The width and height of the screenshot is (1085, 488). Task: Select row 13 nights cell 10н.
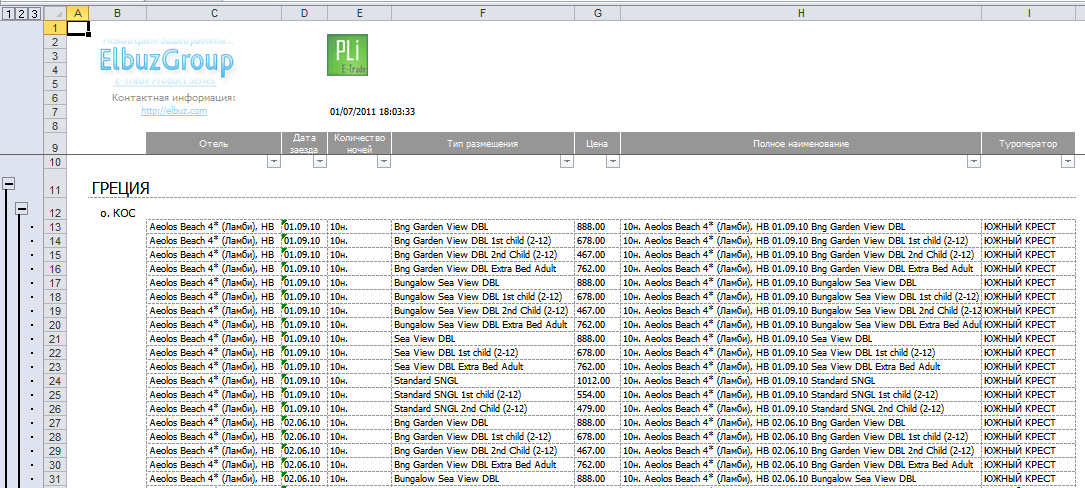click(x=360, y=227)
